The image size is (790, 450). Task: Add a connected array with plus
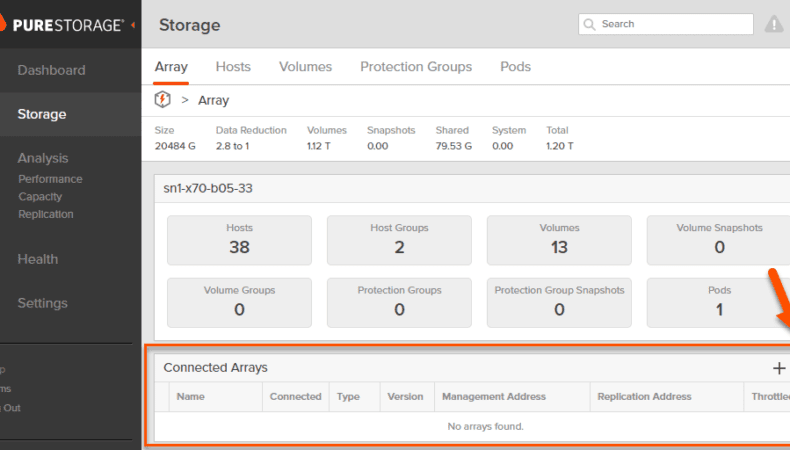pyautogui.click(x=779, y=368)
